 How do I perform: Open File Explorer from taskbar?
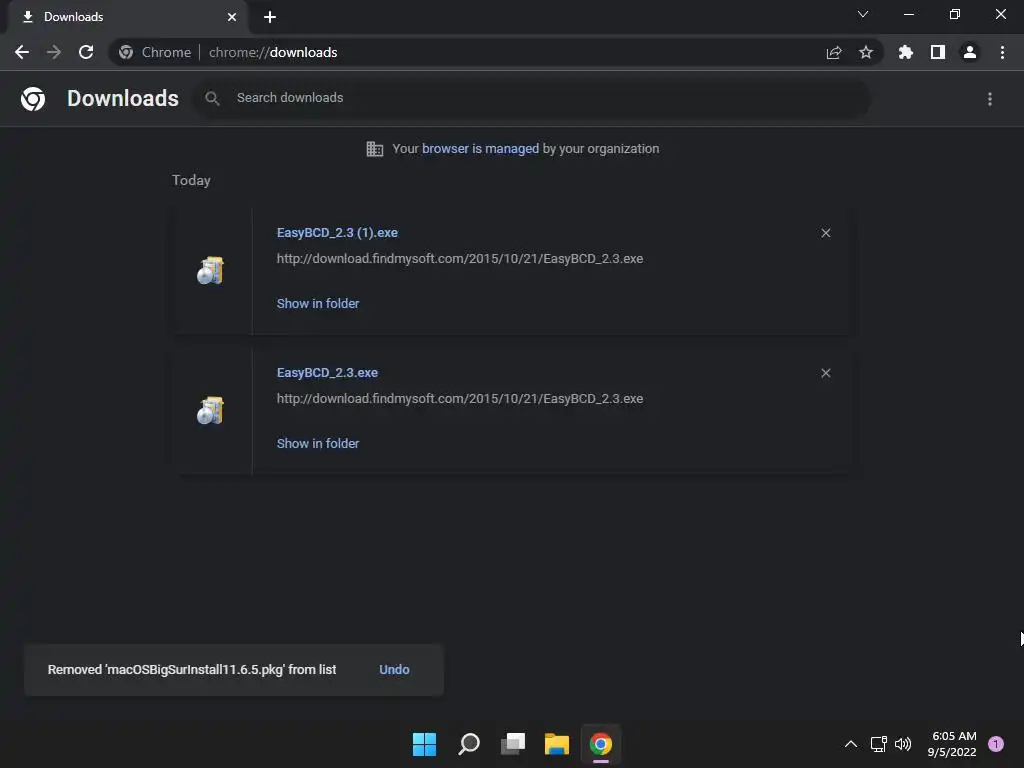click(557, 744)
